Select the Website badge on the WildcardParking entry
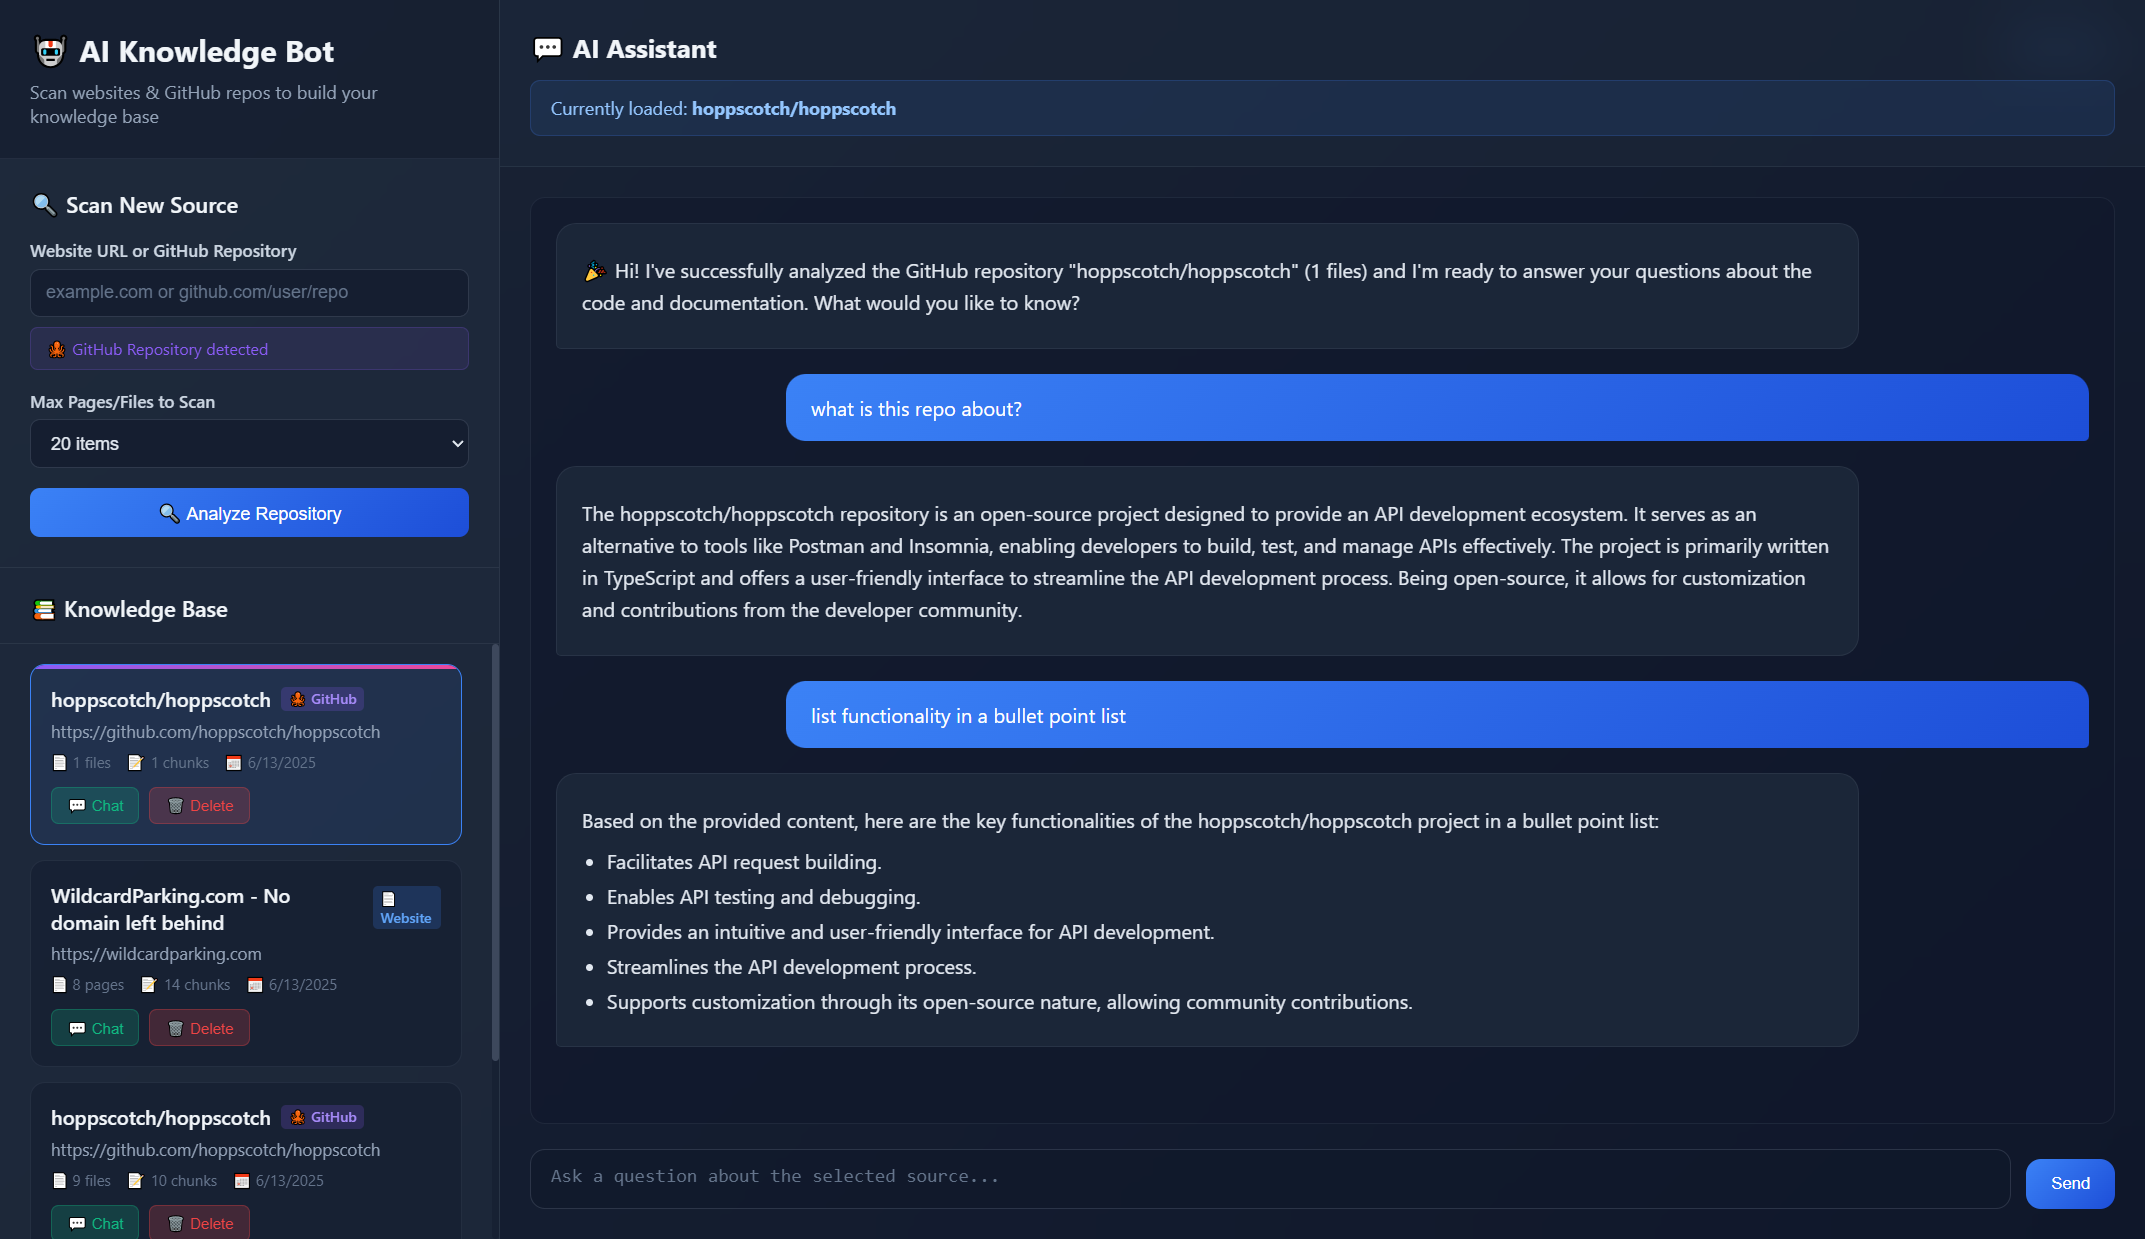The width and height of the screenshot is (2145, 1239). [406, 907]
